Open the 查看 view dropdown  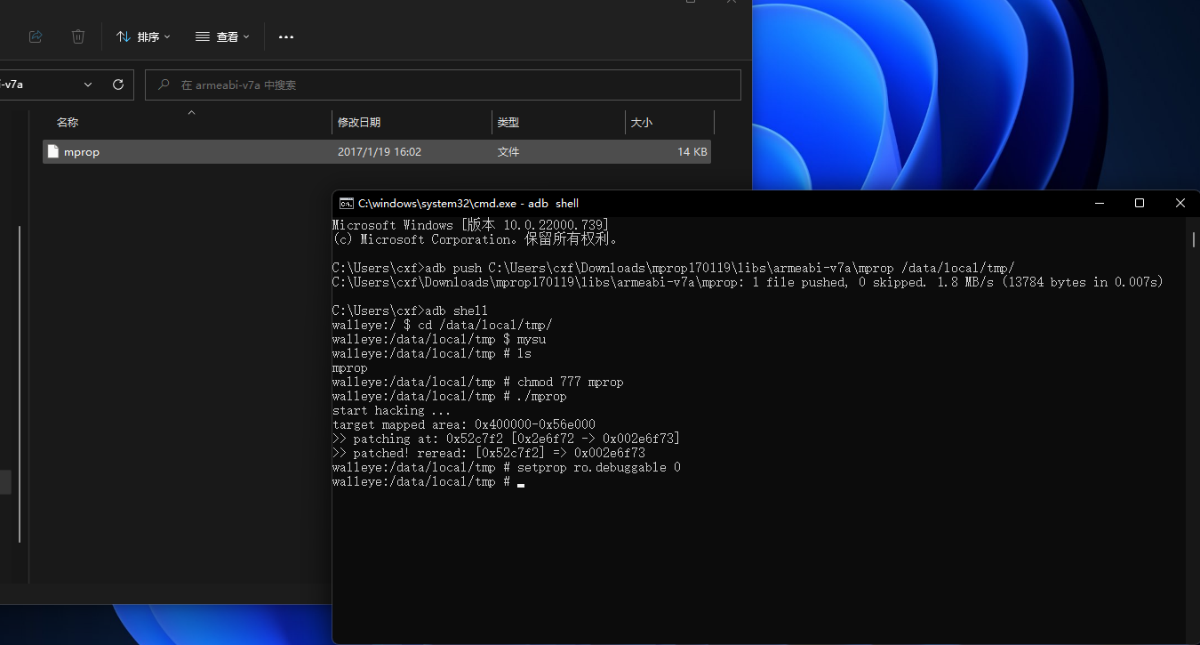click(222, 37)
